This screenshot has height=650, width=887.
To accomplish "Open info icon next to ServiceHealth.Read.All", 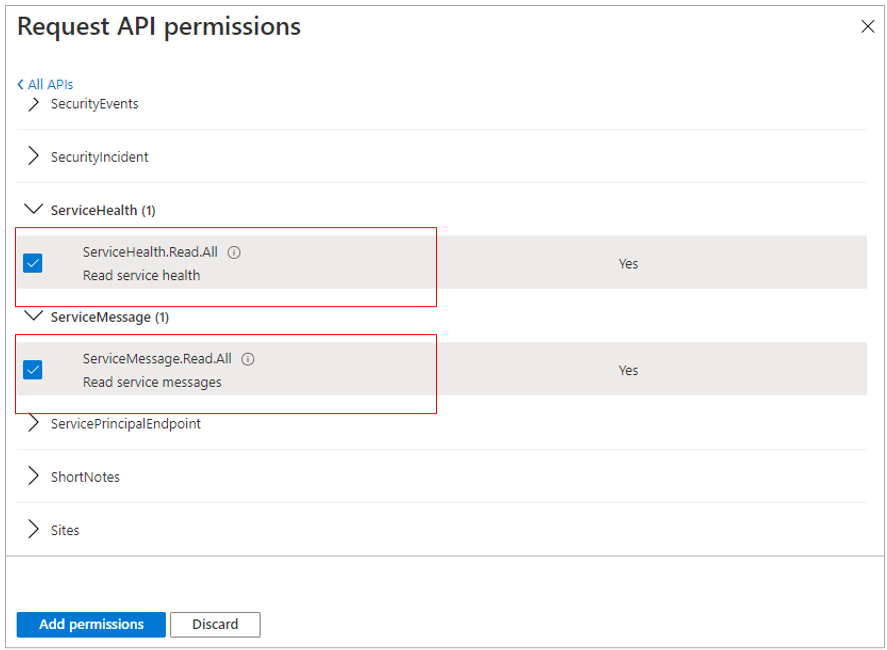I will click(234, 252).
